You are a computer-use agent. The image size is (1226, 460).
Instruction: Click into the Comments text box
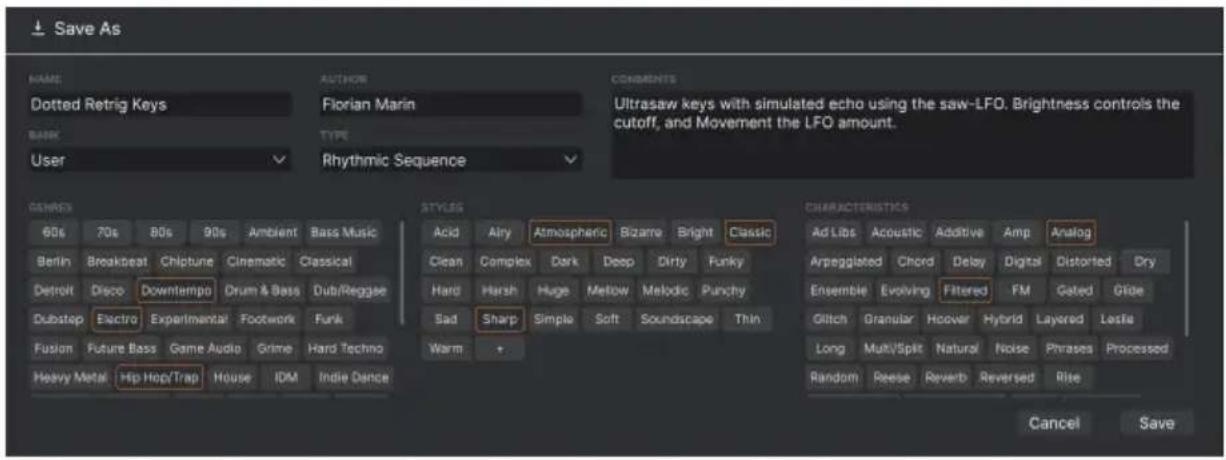902,135
